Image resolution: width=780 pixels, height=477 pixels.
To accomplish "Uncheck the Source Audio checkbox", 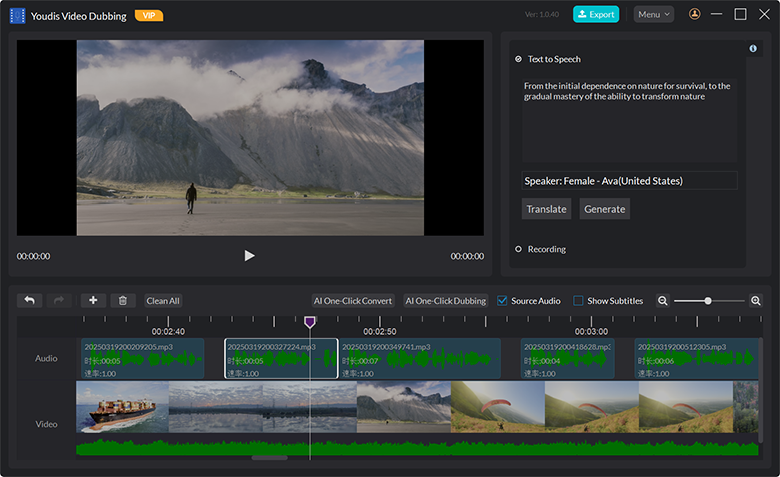I will [502, 300].
